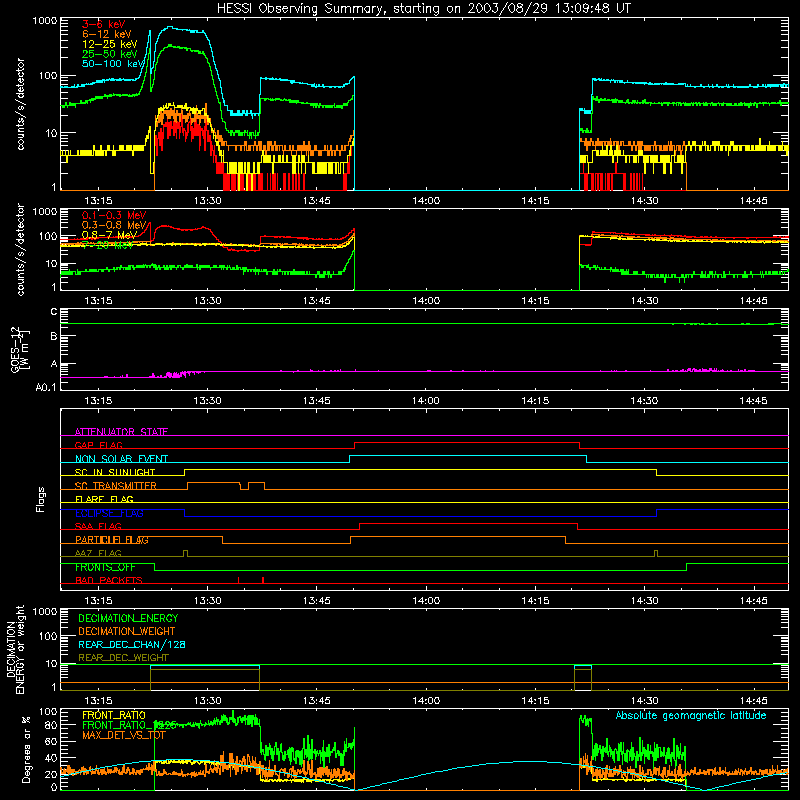Select the PARTICLE_FLAG label
Image resolution: width=800 pixels, height=800 pixels.
coord(112,540)
